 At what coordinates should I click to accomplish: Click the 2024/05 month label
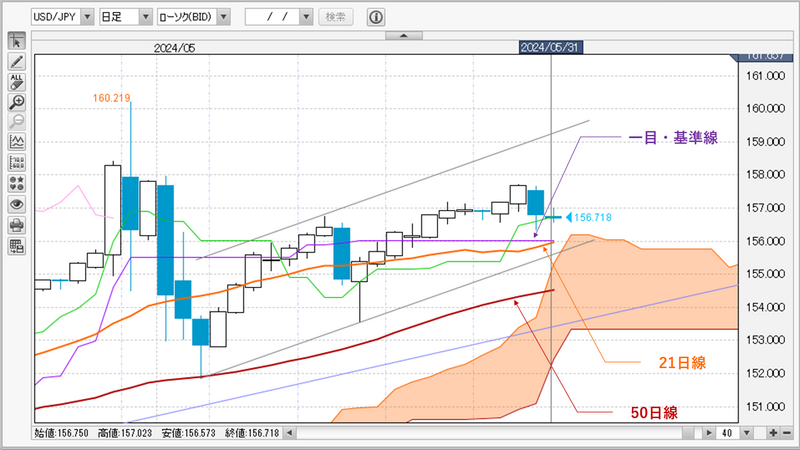pyautogui.click(x=174, y=48)
